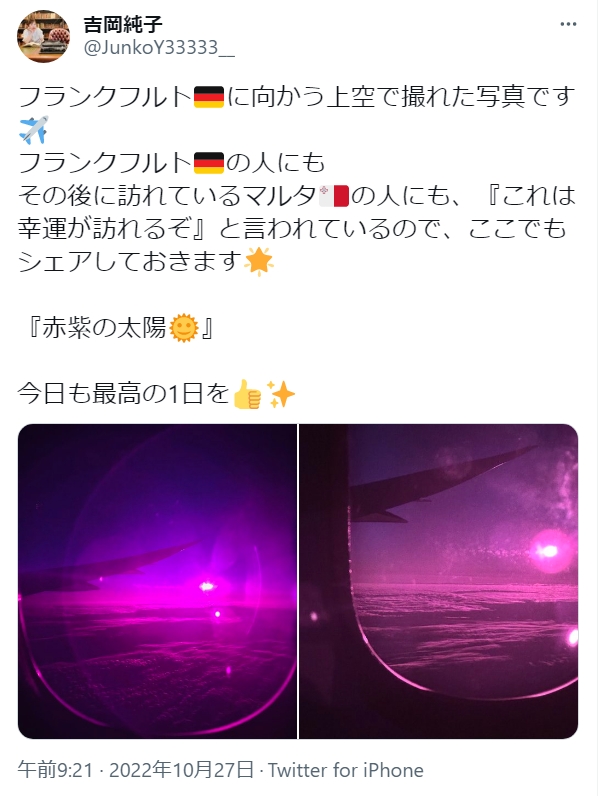Open the 吉岡純子 display name profile
Image resolution: width=604 pixels, height=796 pixels.
pos(122,24)
